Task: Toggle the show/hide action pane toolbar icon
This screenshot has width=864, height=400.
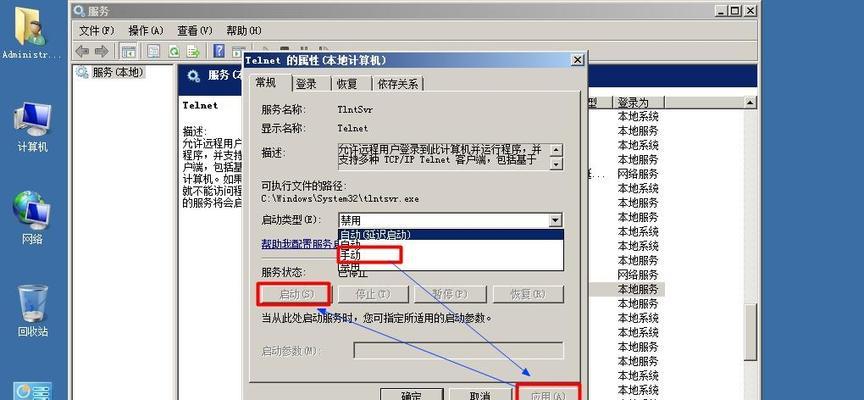Action: tap(237, 51)
